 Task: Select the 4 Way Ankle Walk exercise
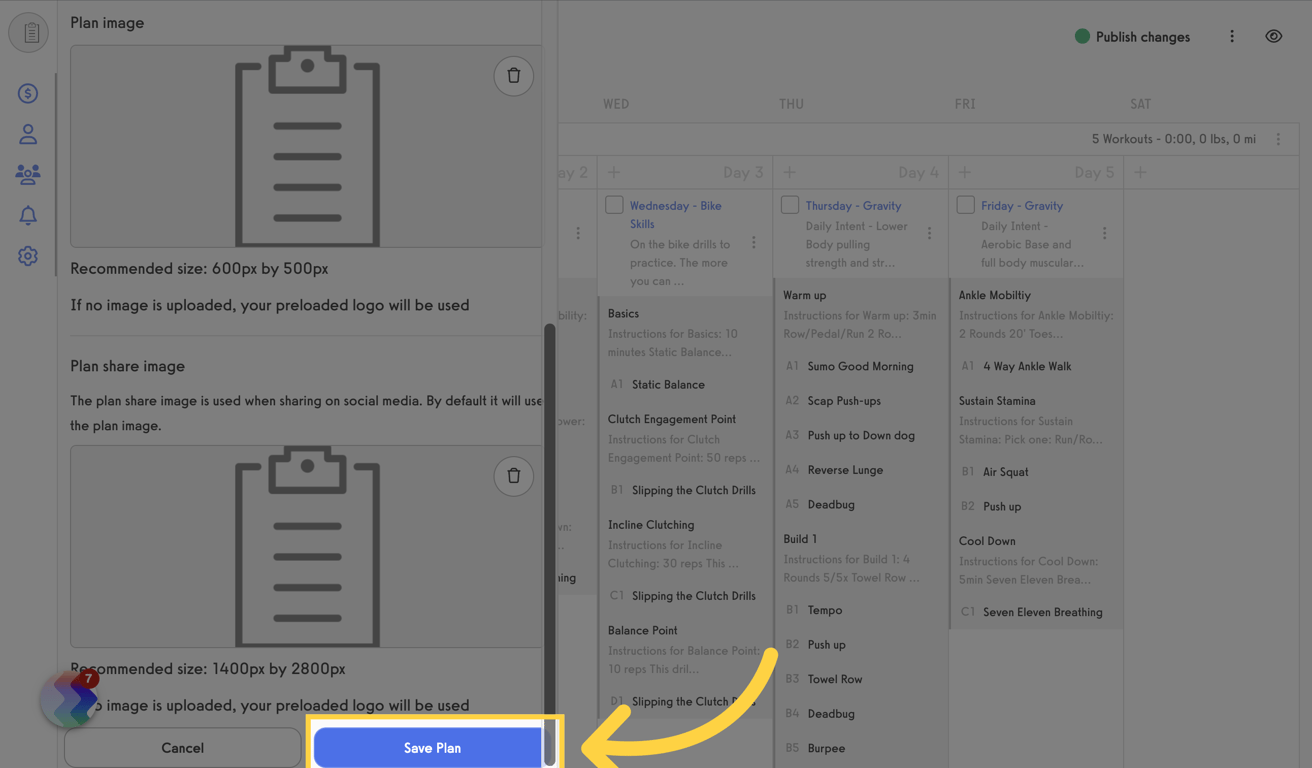pyautogui.click(x=1027, y=367)
